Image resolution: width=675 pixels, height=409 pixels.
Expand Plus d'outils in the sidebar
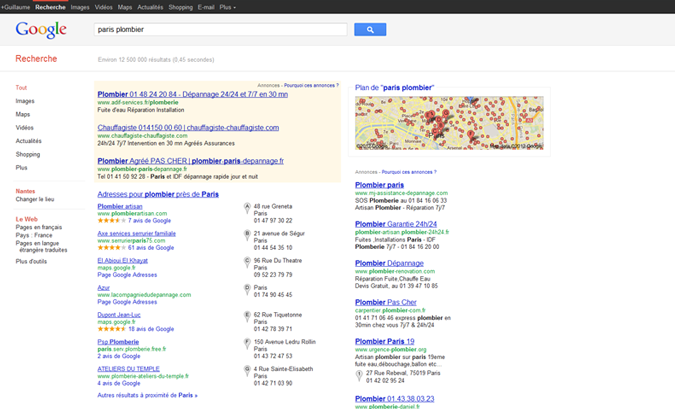[31, 261]
